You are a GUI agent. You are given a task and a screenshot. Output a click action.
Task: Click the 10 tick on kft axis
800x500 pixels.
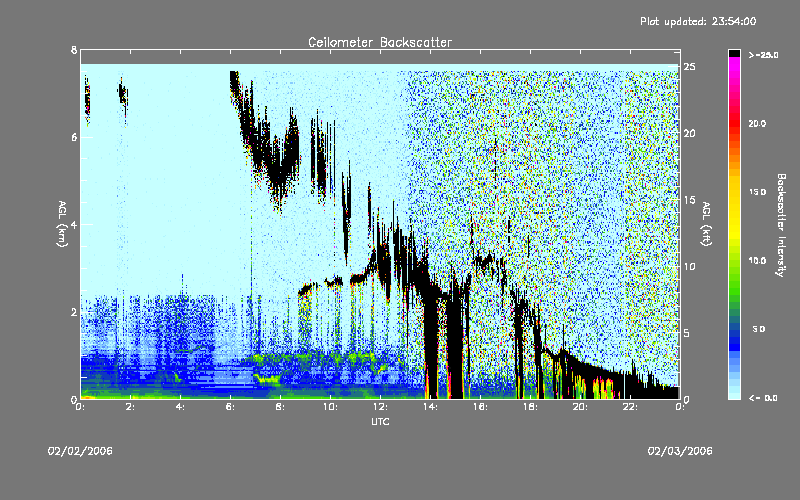[x=689, y=266]
